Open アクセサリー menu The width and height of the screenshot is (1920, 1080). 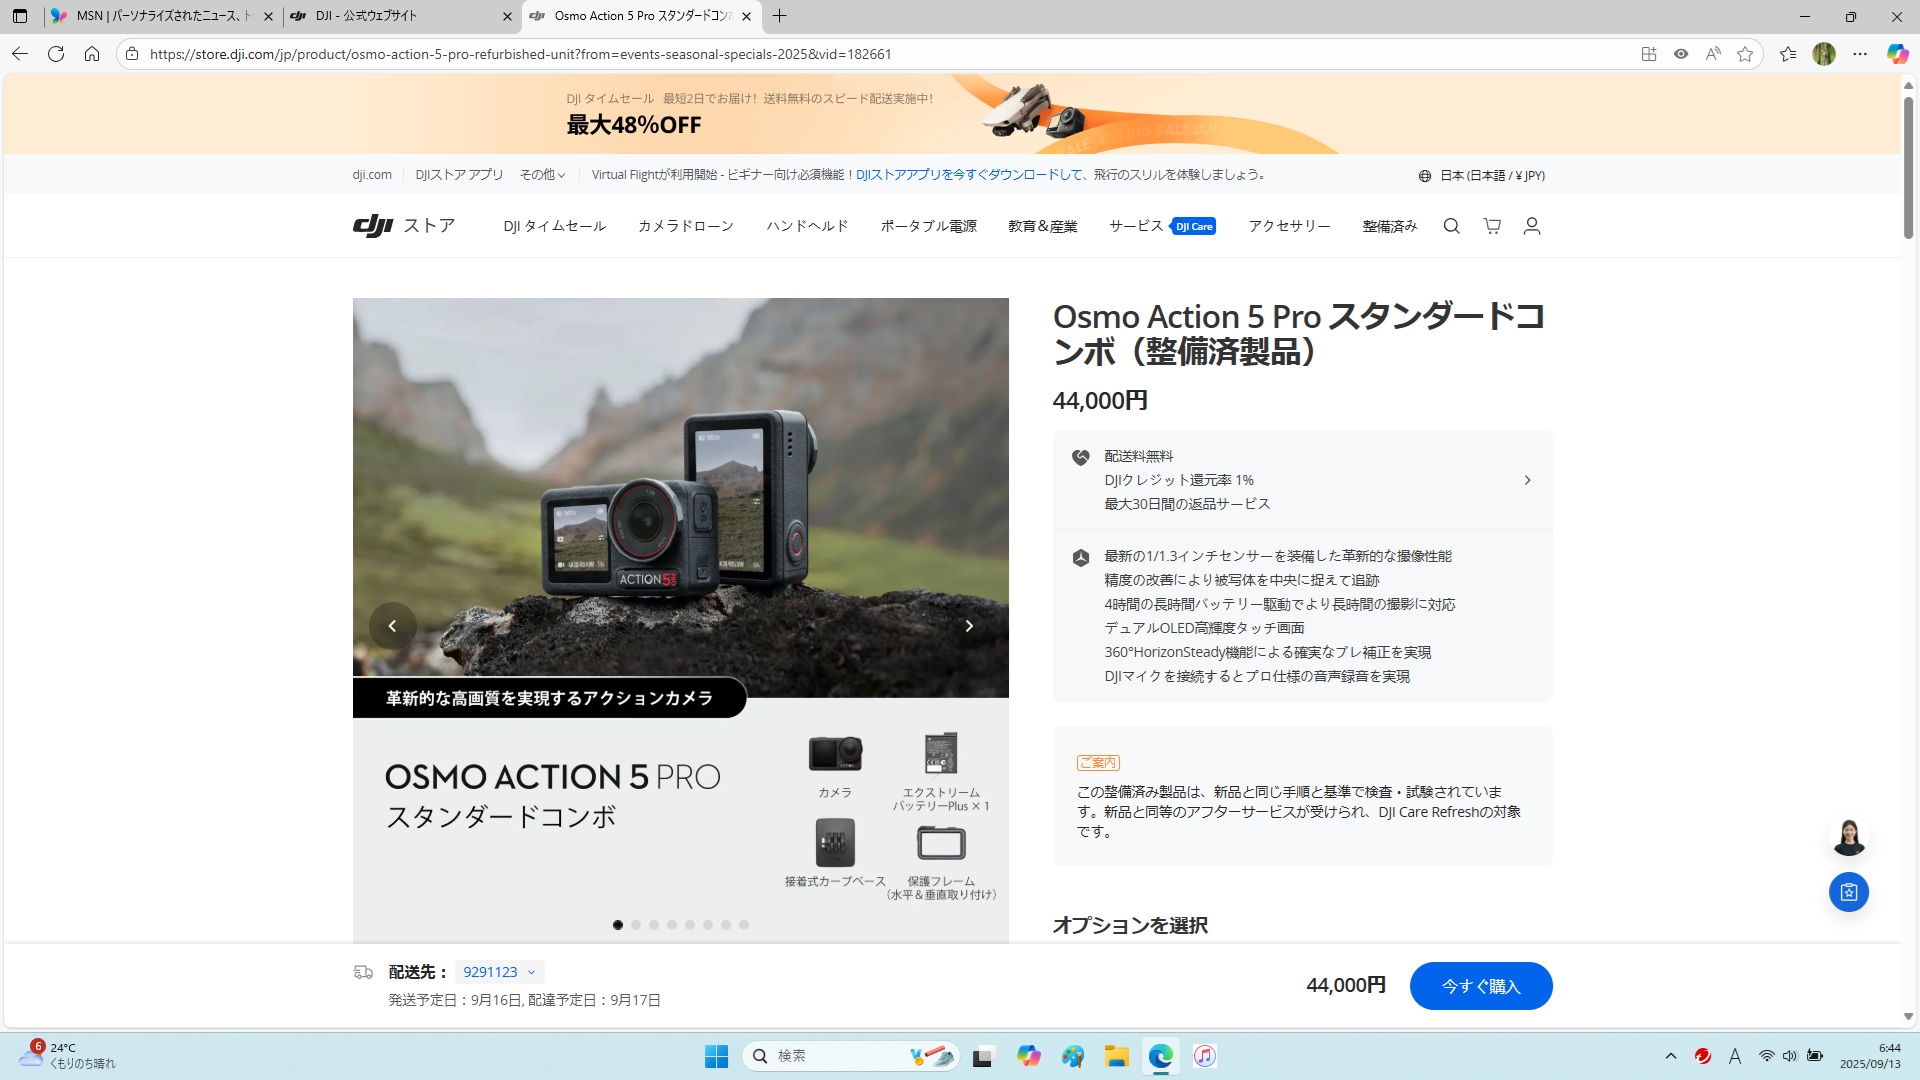point(1289,226)
